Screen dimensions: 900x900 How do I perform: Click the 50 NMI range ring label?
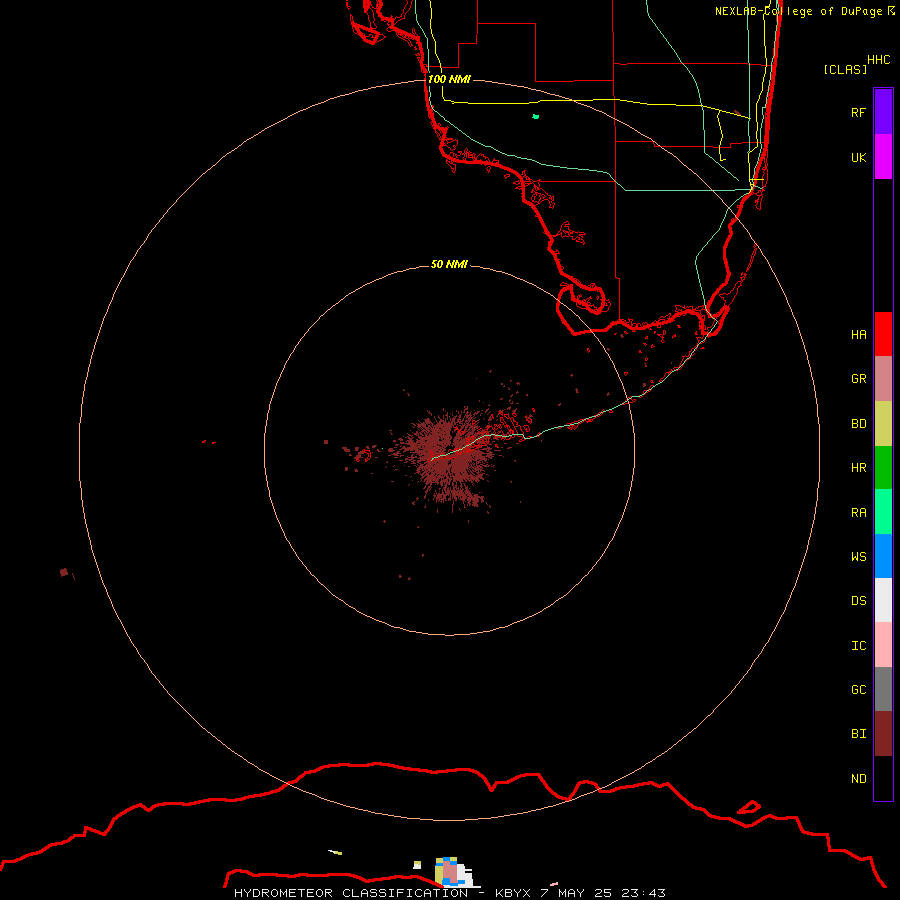click(x=449, y=264)
